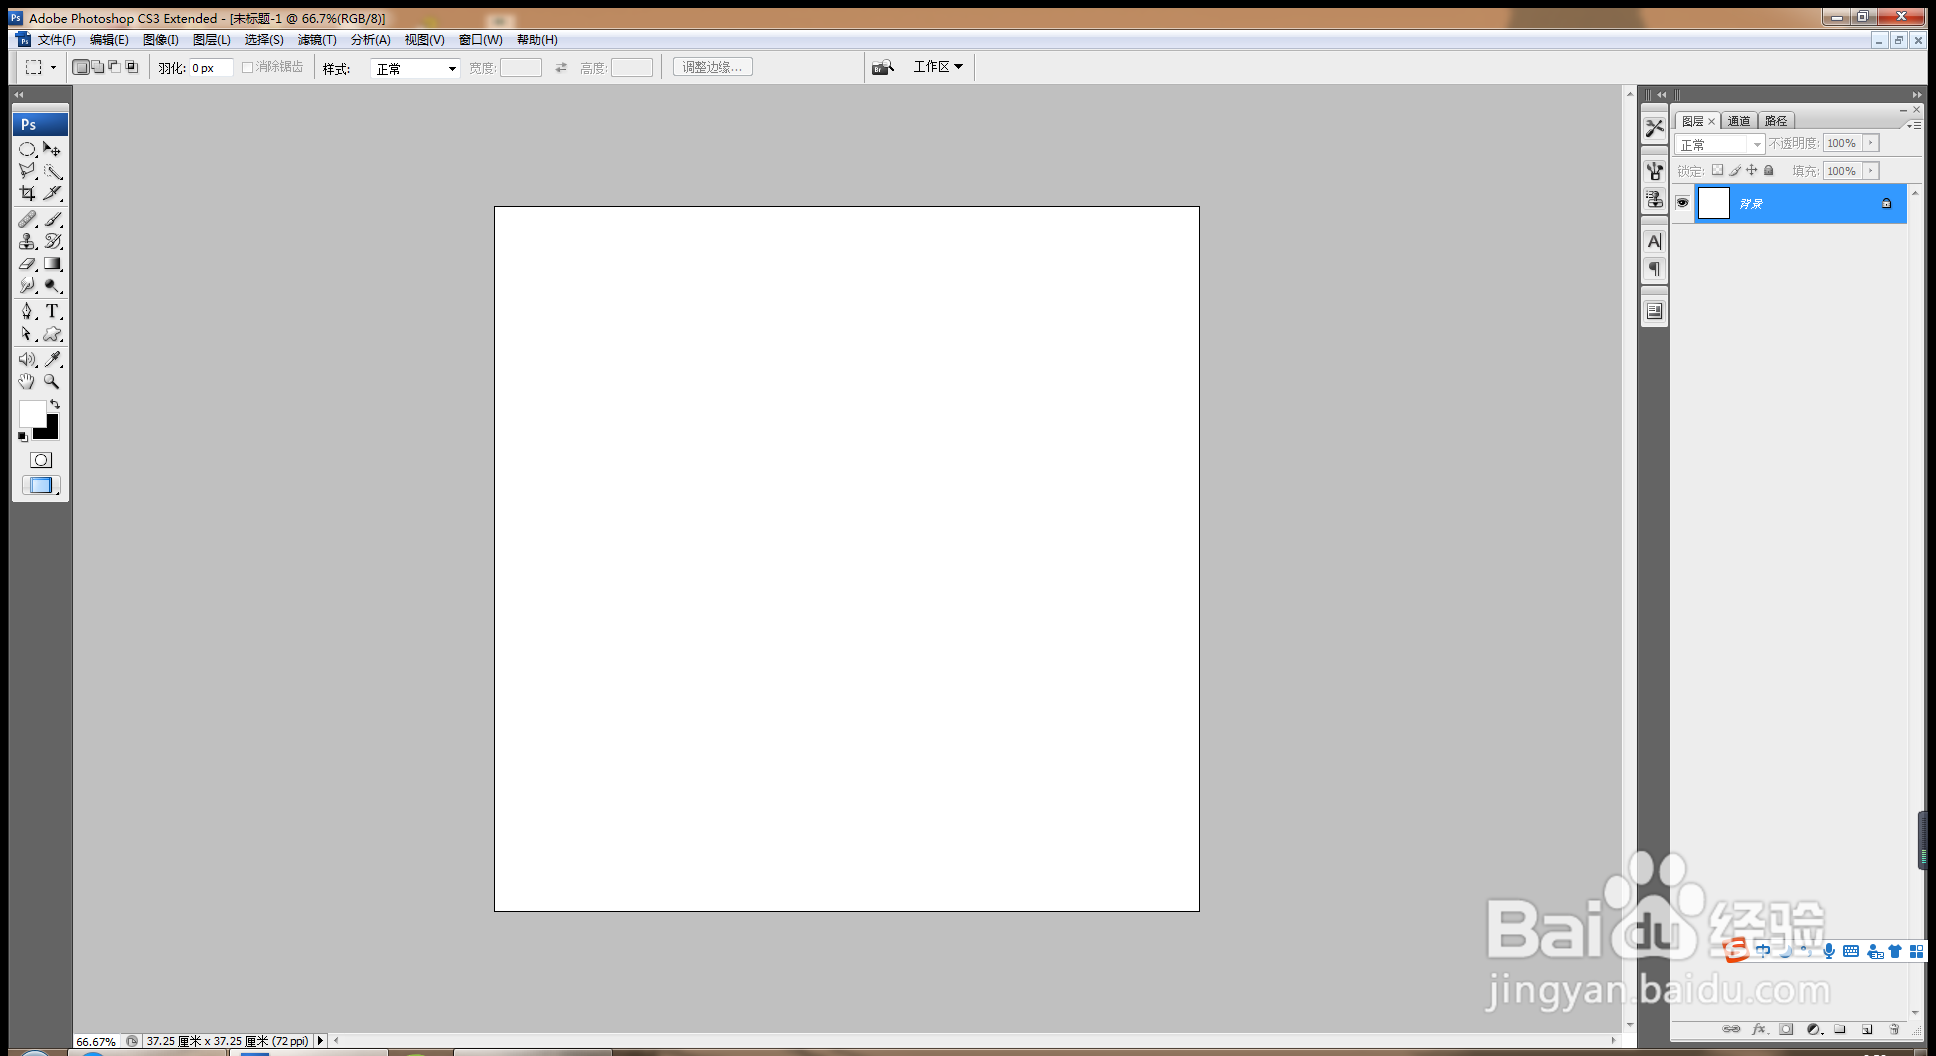This screenshot has height=1056, width=1936.
Task: Select the Gradient tool
Action: [53, 264]
